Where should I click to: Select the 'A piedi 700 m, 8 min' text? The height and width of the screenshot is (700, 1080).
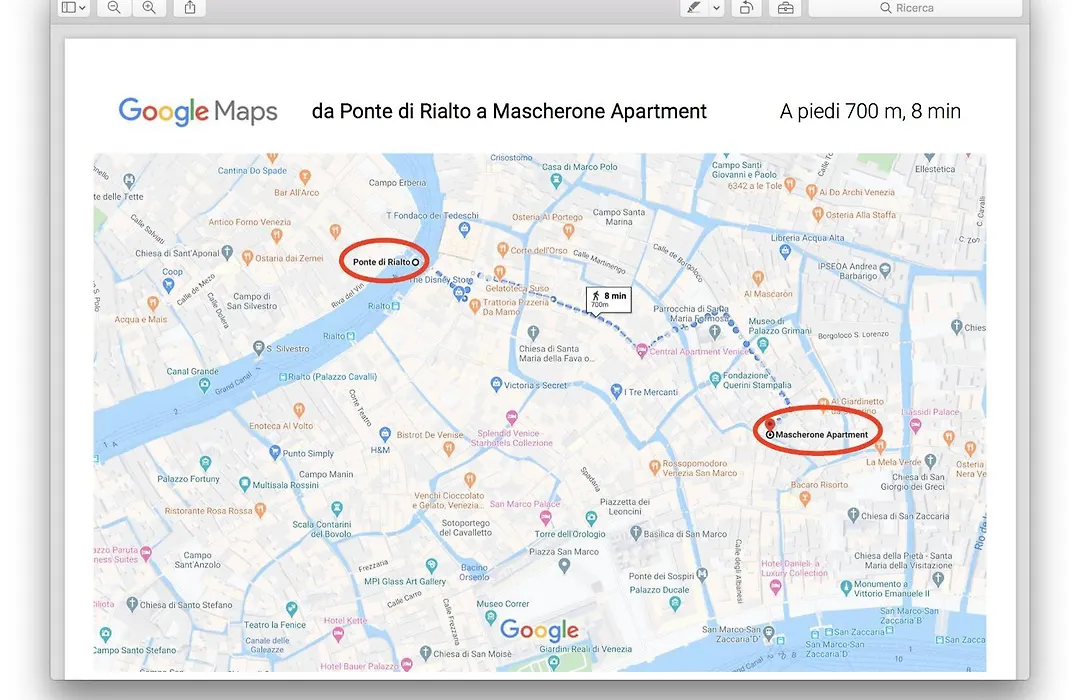pos(870,111)
